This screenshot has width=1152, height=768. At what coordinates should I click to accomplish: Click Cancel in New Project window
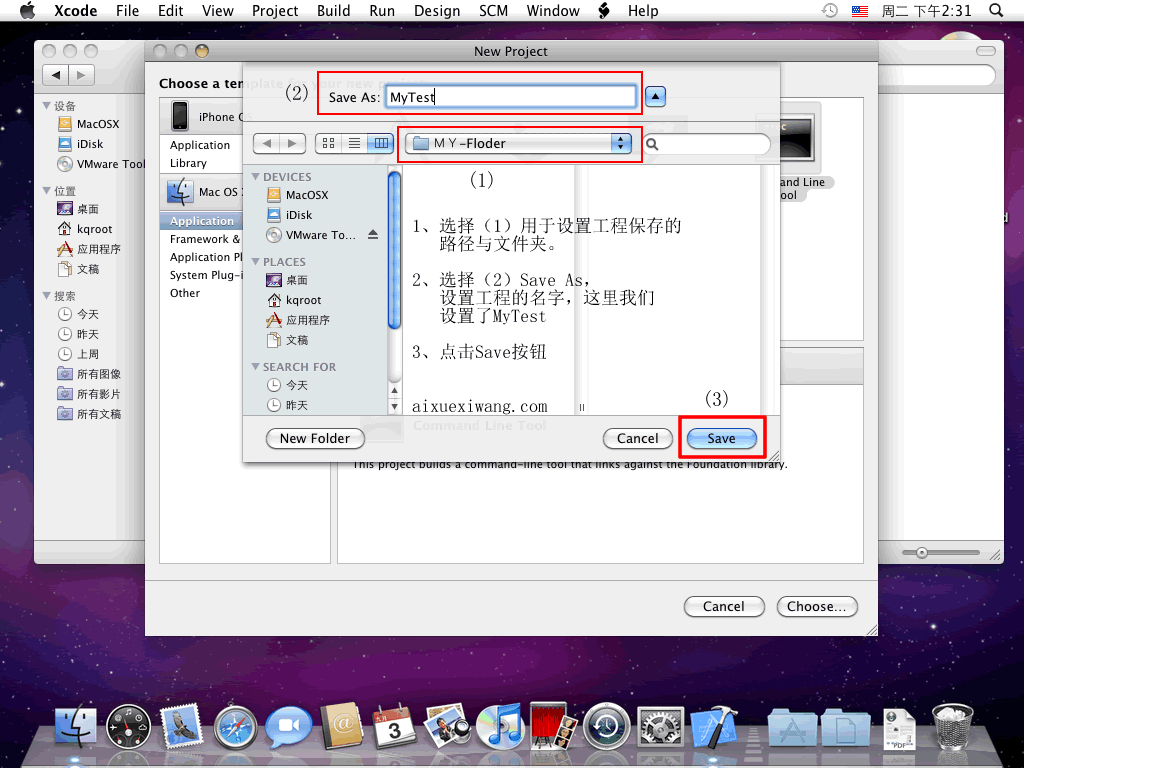[x=724, y=606]
